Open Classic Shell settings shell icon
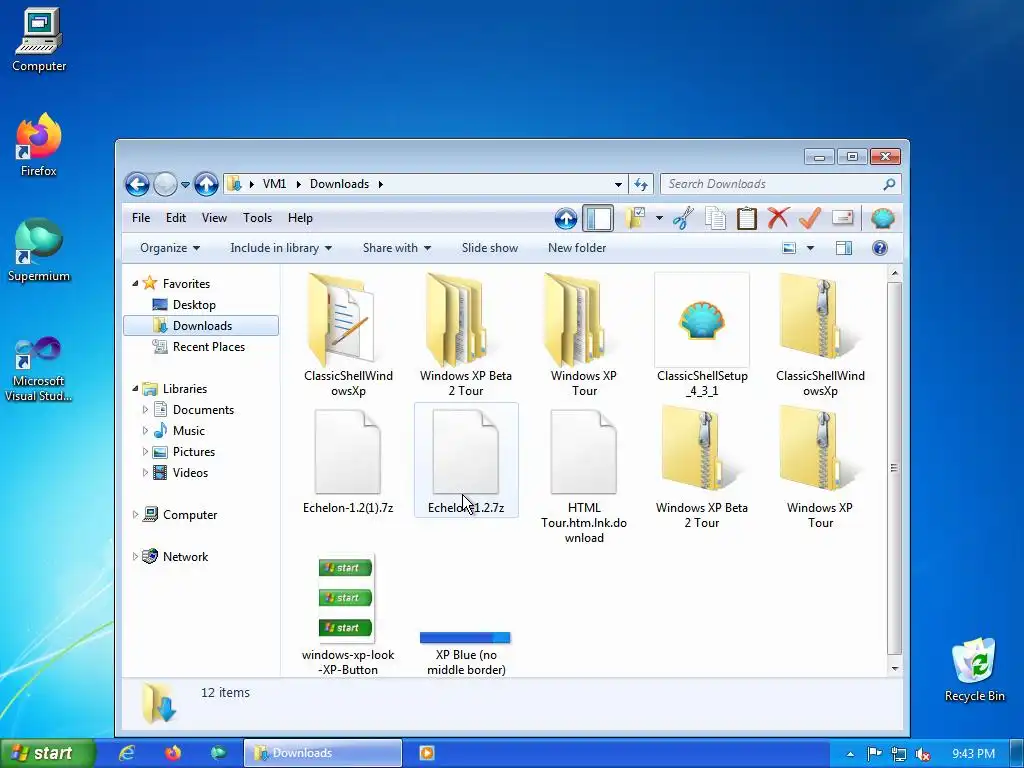The width and height of the screenshot is (1024, 768). tap(882, 219)
